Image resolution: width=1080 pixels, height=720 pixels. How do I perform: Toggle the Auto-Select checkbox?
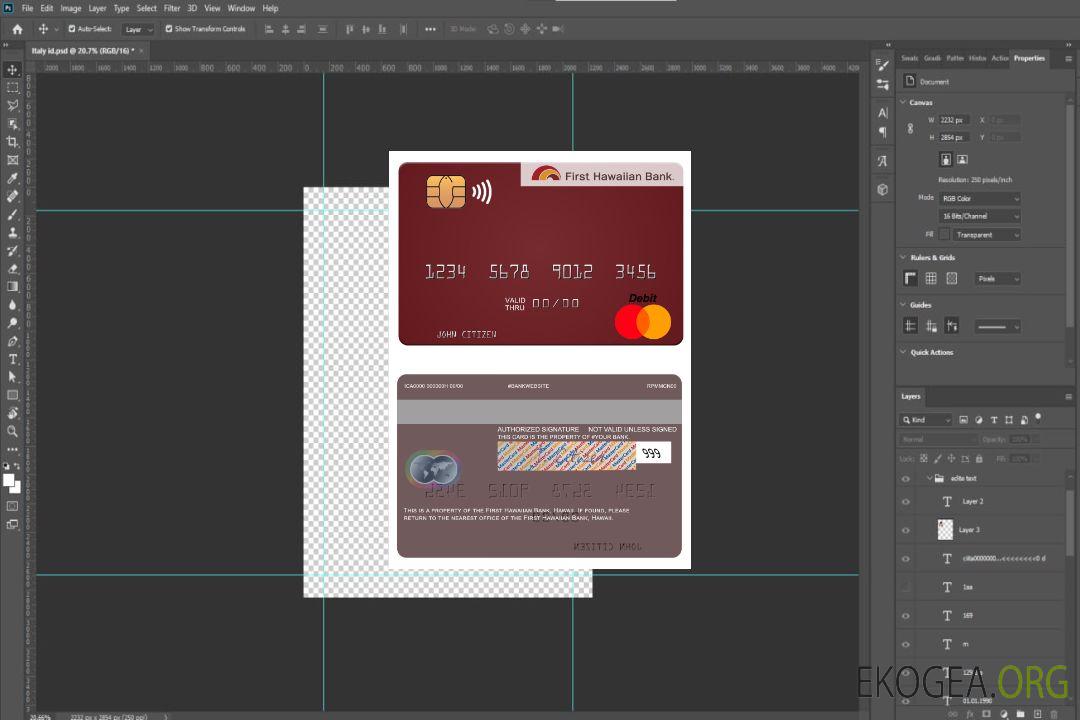point(72,29)
